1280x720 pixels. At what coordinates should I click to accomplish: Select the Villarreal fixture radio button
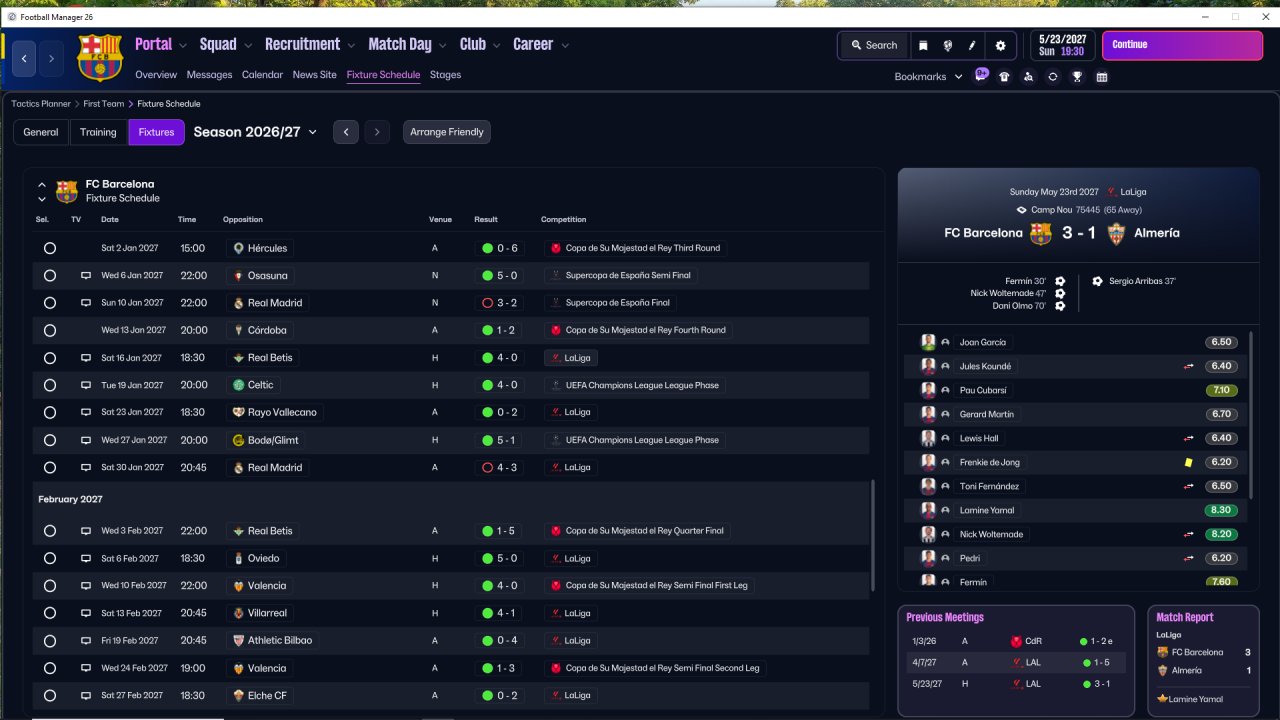click(50, 613)
